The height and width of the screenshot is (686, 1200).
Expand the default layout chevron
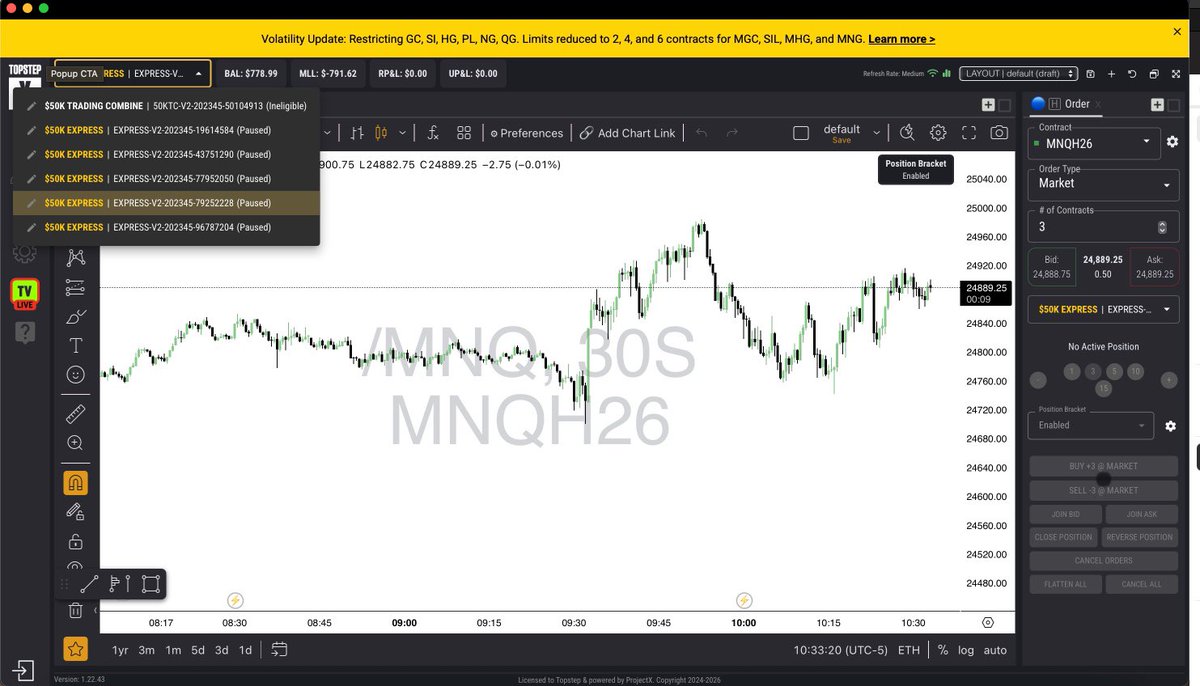[x=877, y=133]
